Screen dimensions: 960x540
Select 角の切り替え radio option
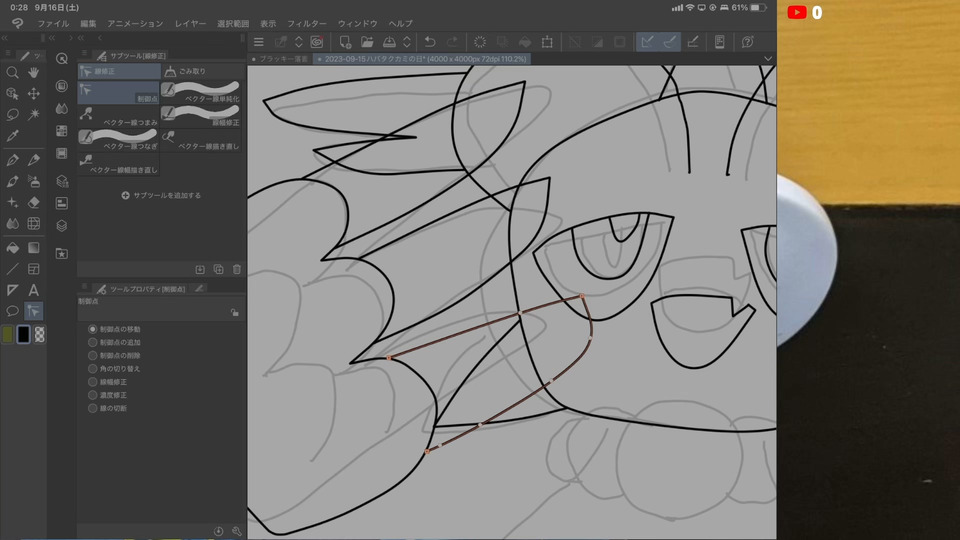tap(92, 369)
